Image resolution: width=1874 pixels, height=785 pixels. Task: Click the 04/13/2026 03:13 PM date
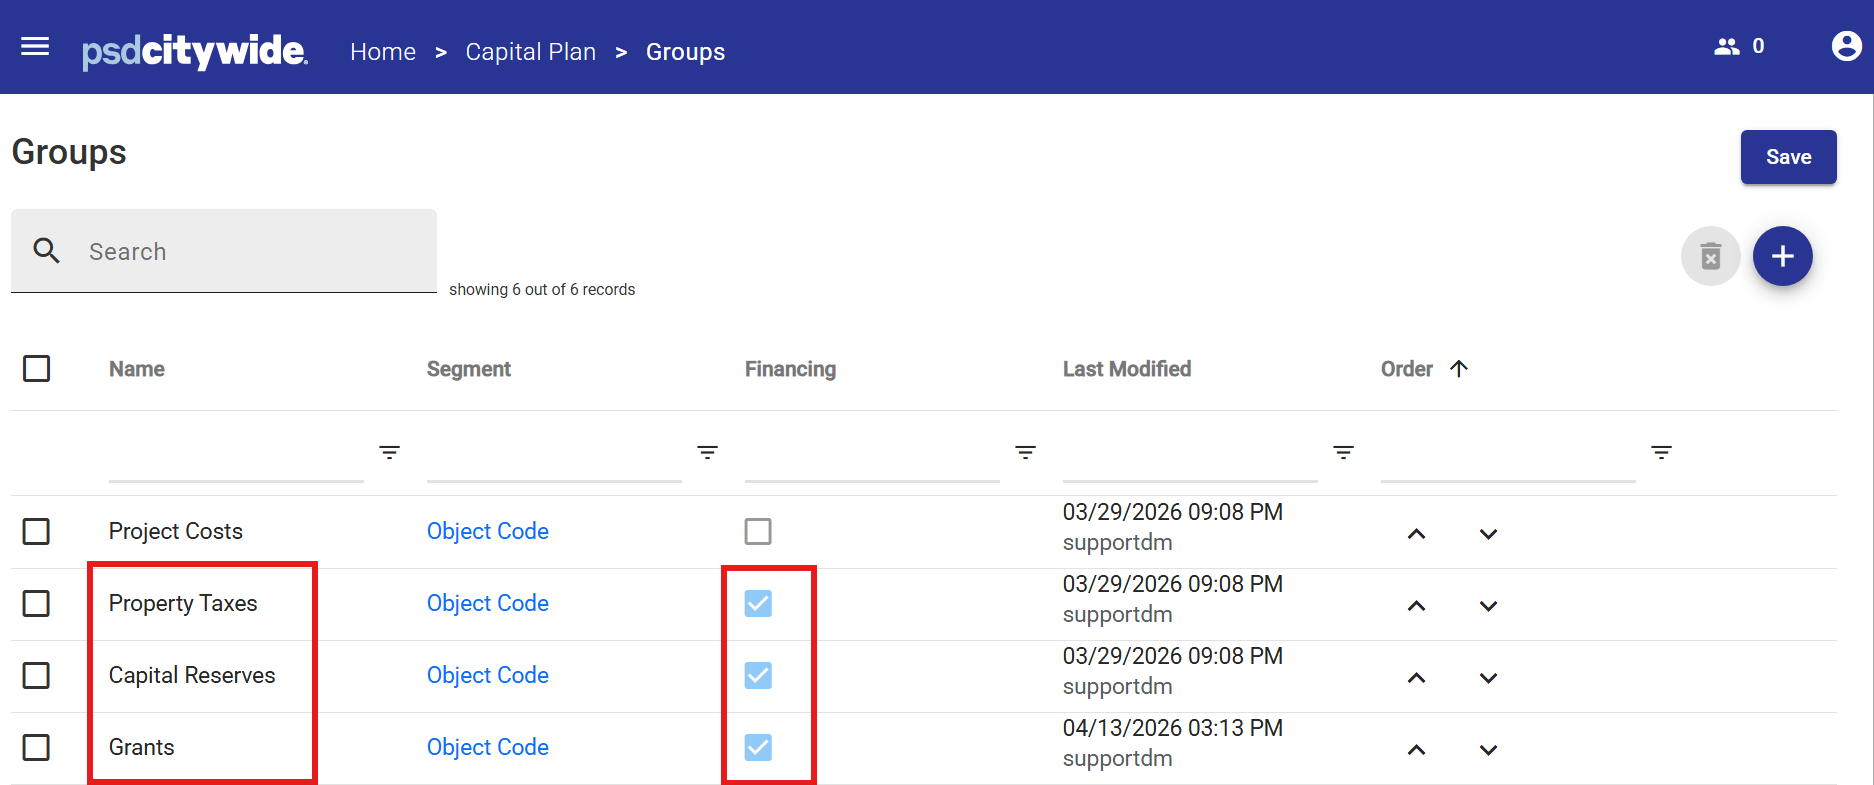1173,728
